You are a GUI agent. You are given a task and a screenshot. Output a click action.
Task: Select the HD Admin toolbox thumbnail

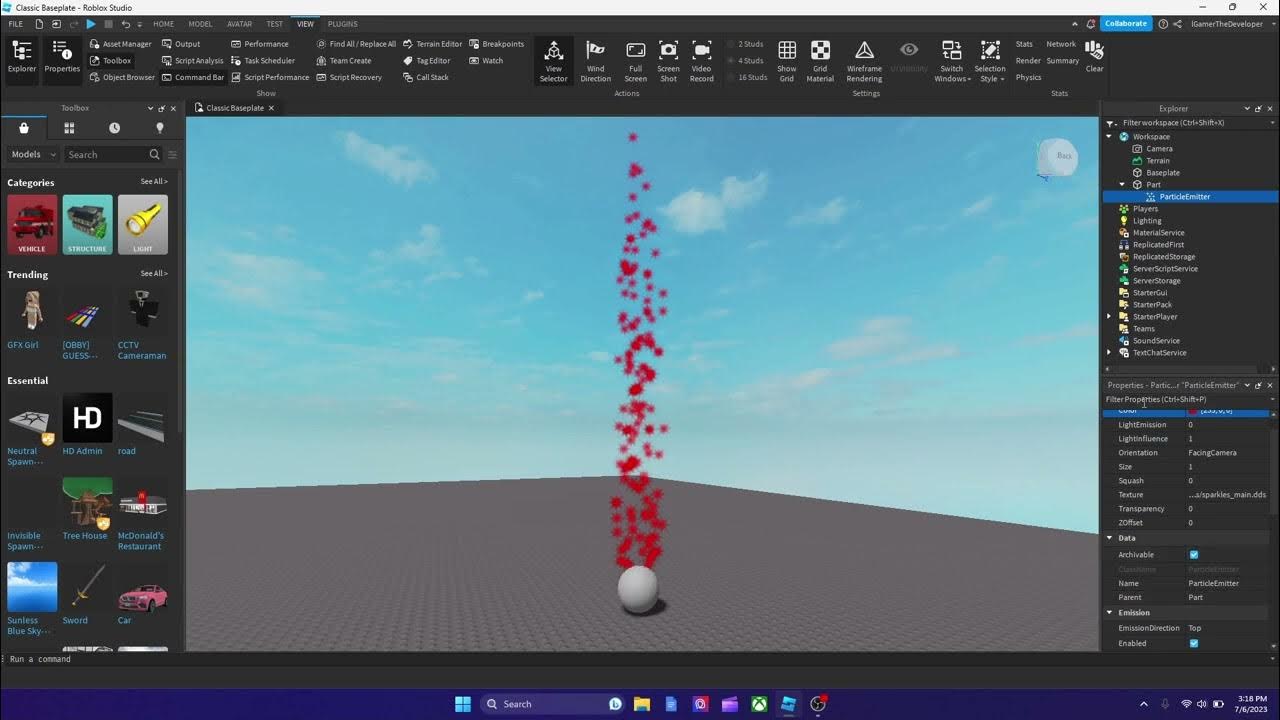point(87,418)
